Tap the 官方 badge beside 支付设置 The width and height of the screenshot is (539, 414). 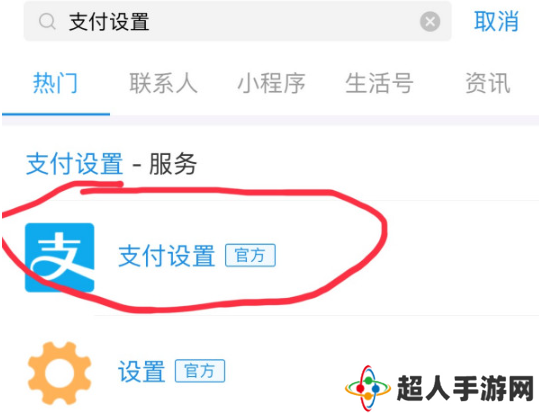pyautogui.click(x=250, y=255)
